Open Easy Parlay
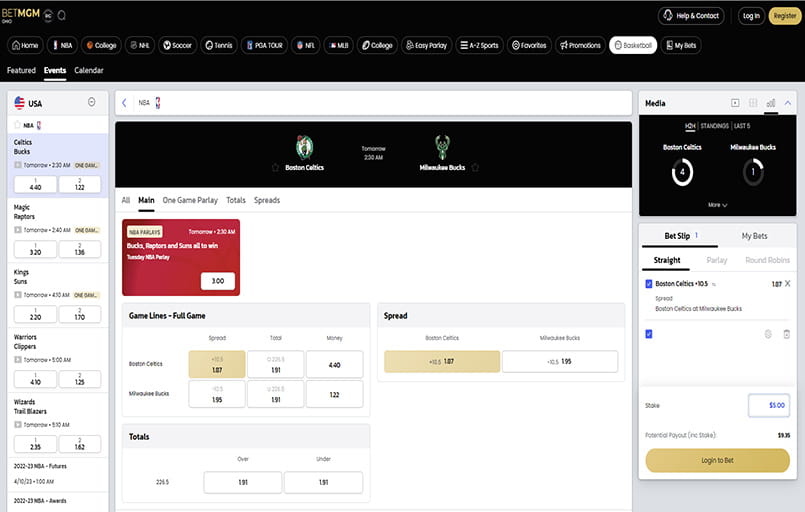805x512 pixels. (426, 45)
